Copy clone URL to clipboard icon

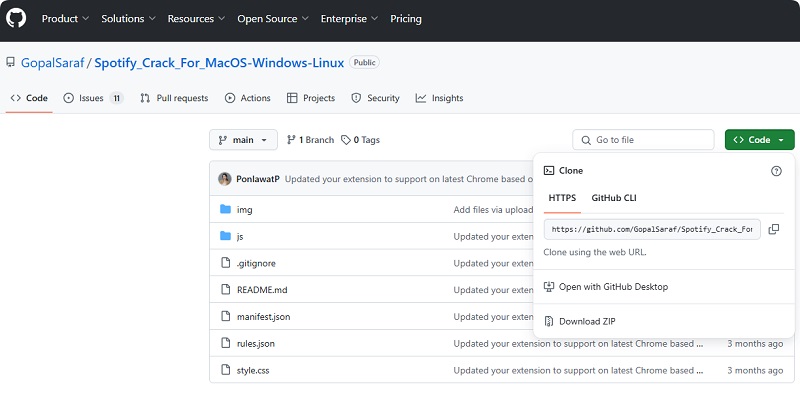(x=773, y=229)
